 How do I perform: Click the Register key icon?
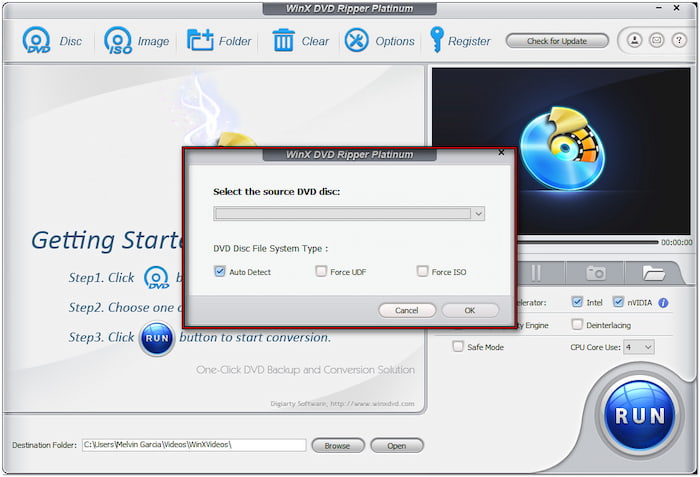click(x=437, y=40)
